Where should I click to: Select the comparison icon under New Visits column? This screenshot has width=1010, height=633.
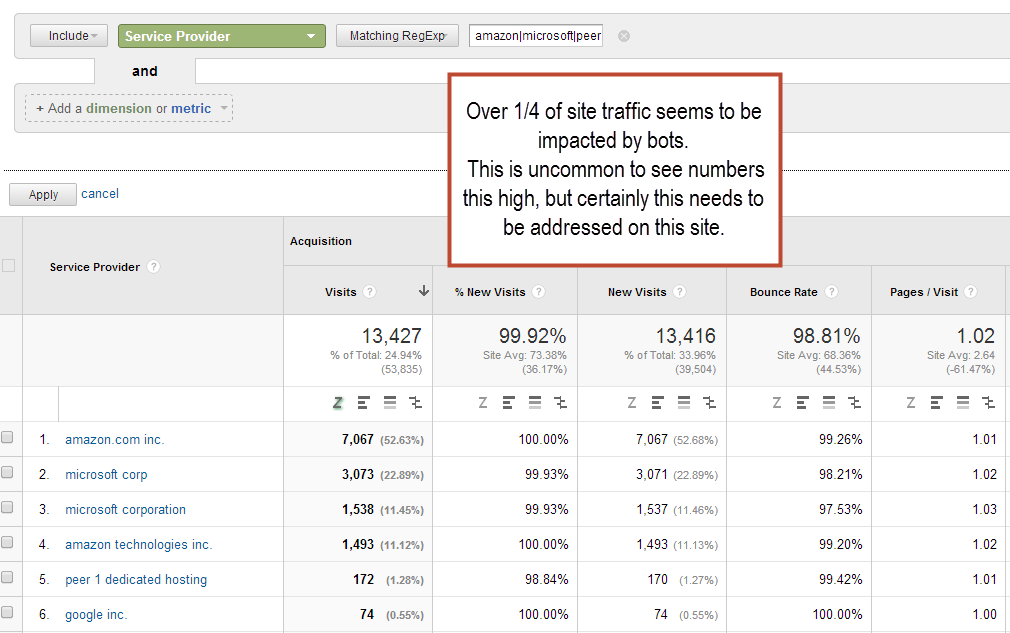point(710,403)
